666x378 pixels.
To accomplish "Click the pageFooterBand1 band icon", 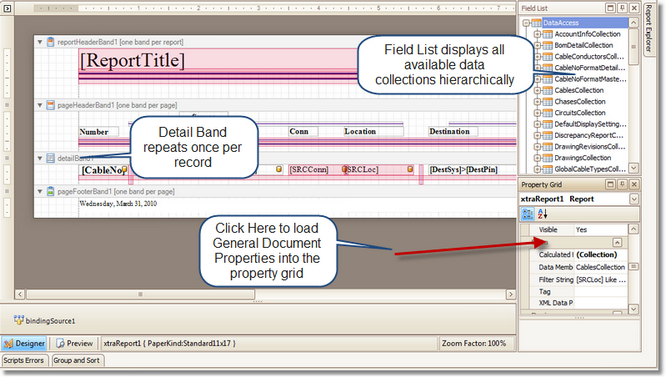I will (x=51, y=192).
